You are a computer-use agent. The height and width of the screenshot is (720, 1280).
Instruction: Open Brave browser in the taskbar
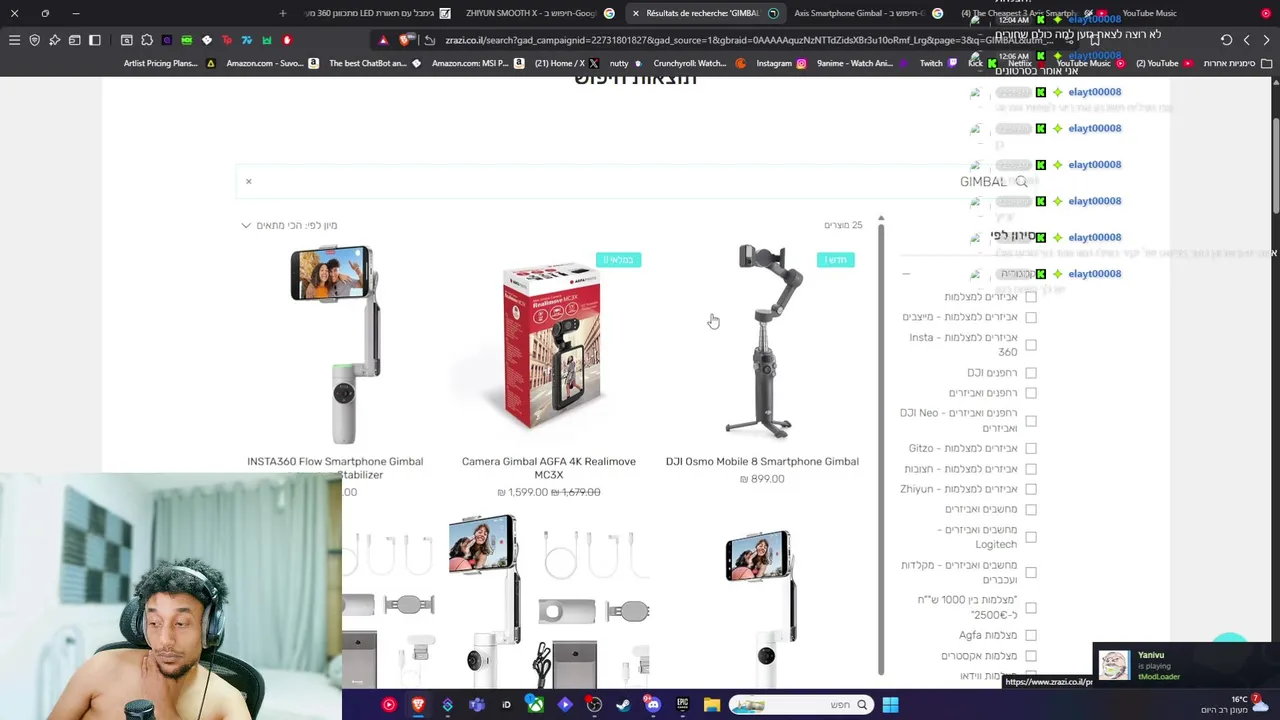[418, 705]
